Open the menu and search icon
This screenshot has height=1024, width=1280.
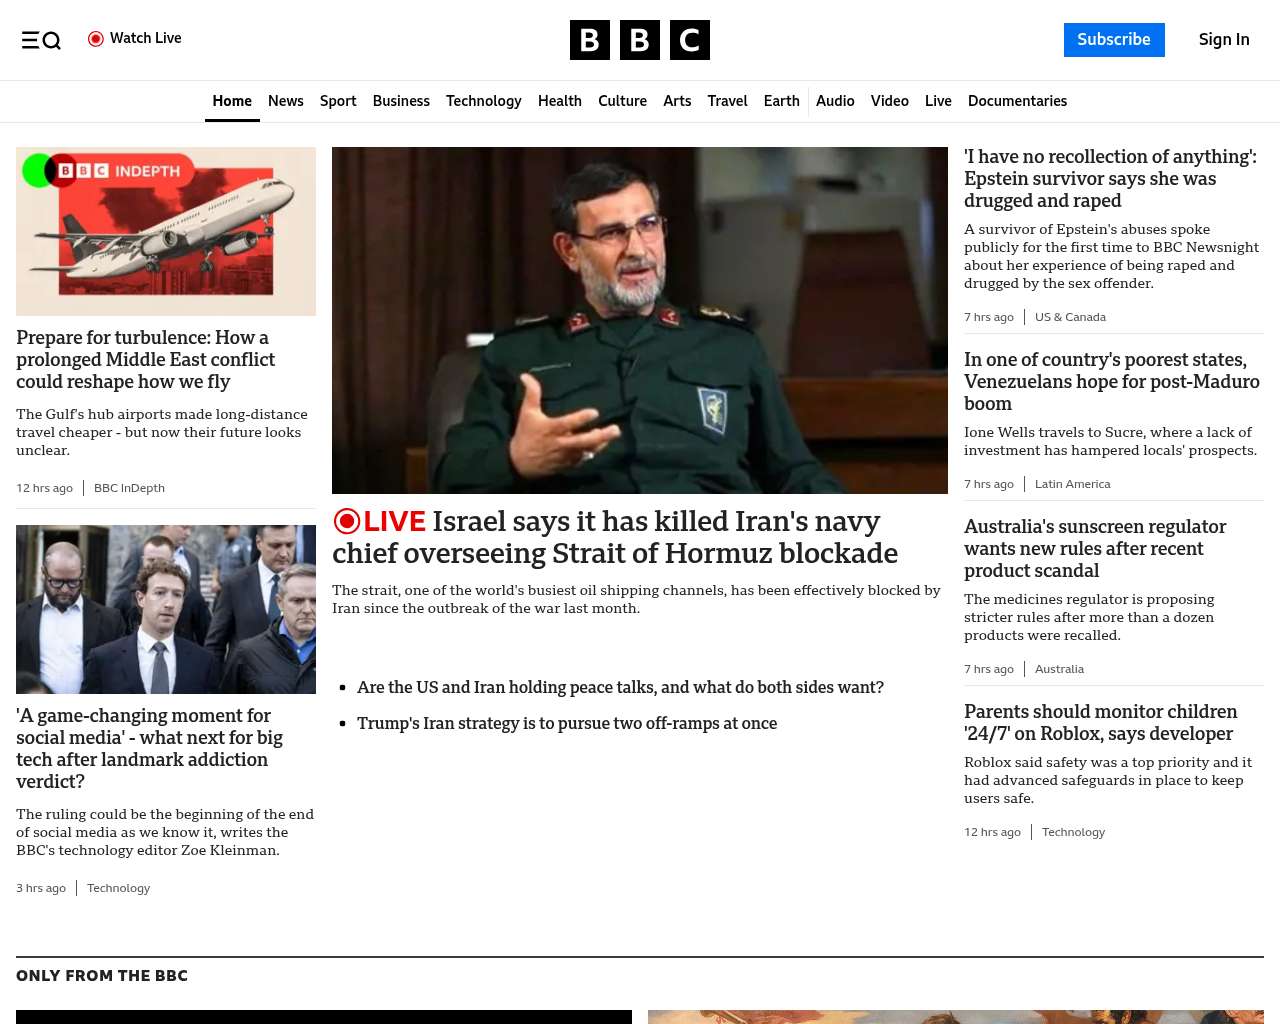pyautogui.click(x=41, y=40)
